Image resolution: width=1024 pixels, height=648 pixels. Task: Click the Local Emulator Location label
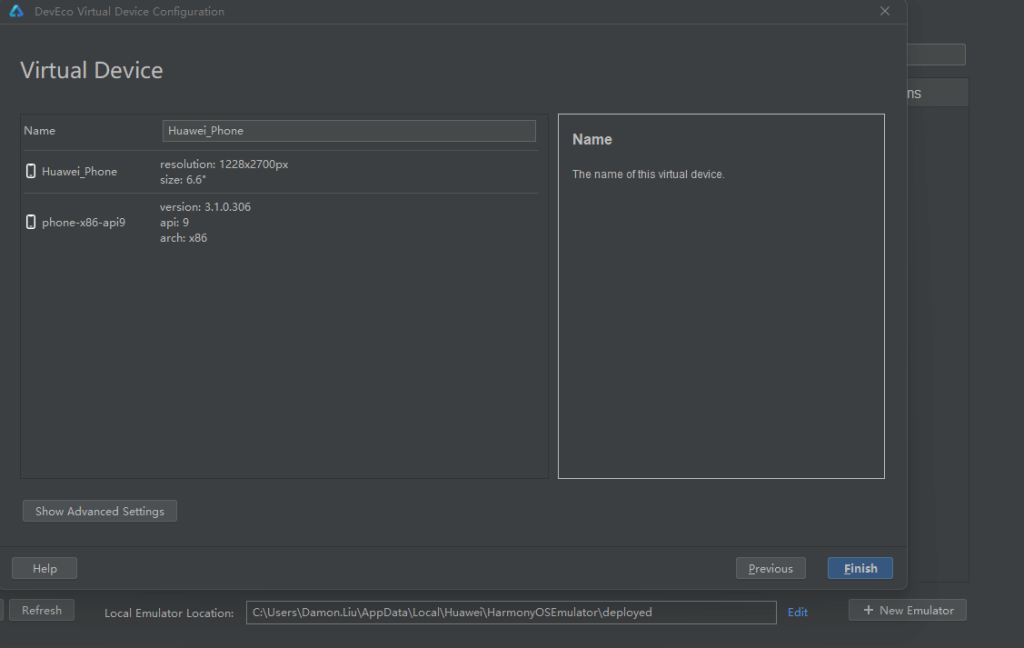(169, 613)
